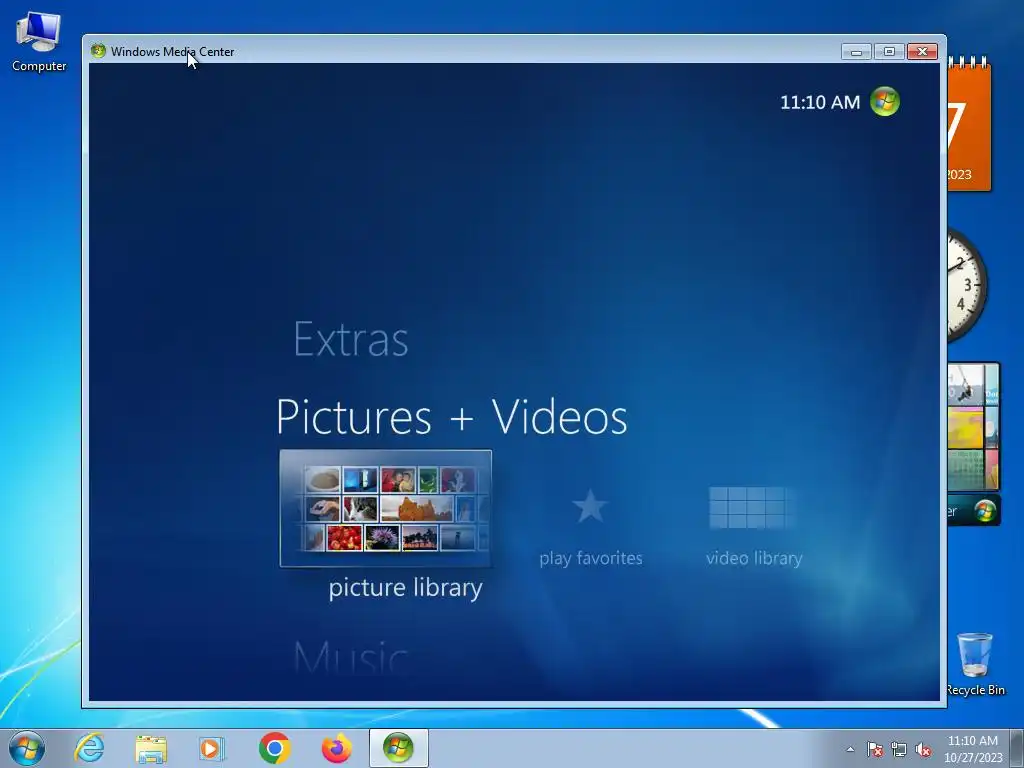Open the Action Center flag icon

[874, 750]
